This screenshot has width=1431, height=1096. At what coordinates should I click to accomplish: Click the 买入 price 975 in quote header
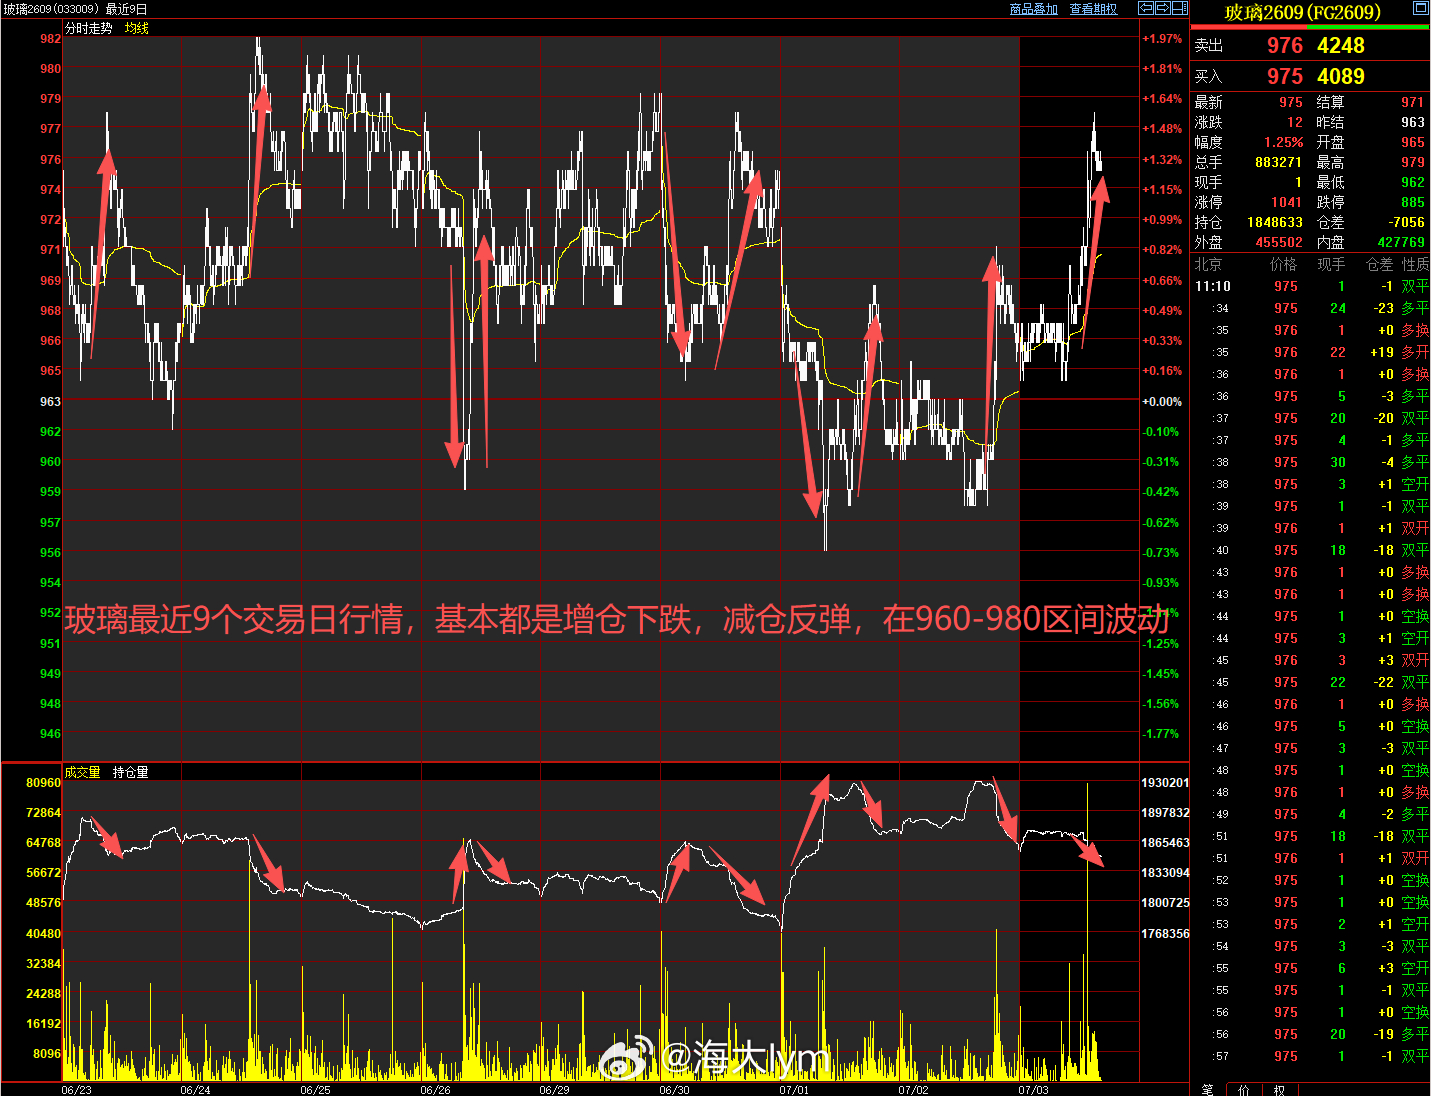(x=1285, y=77)
